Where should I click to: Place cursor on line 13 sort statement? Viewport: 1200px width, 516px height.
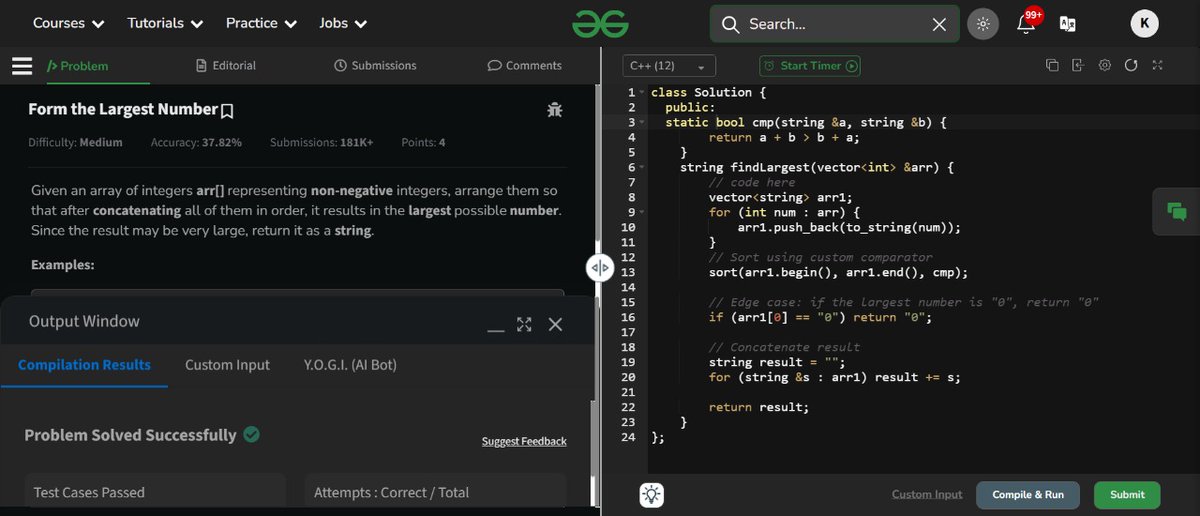coord(838,272)
